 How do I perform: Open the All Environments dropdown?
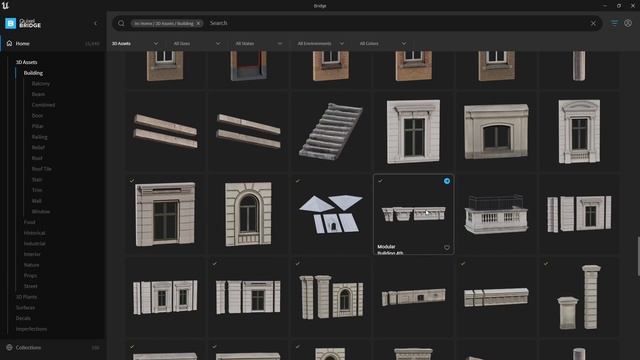321,43
